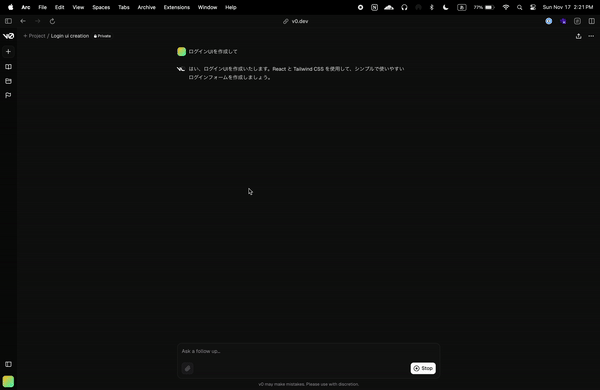Open the Window menu
This screenshot has width=600, height=390.
pyautogui.click(x=207, y=7)
